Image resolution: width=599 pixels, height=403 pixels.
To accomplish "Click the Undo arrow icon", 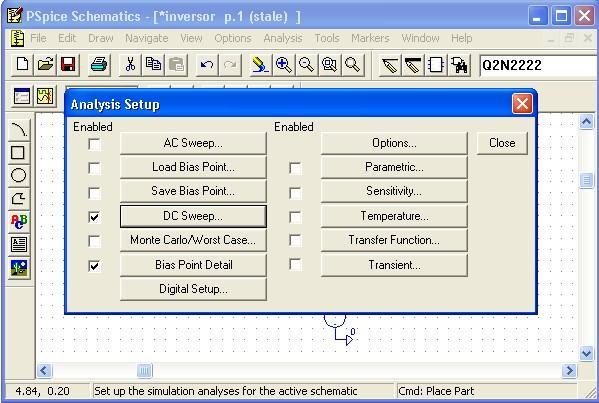I will (x=207, y=64).
